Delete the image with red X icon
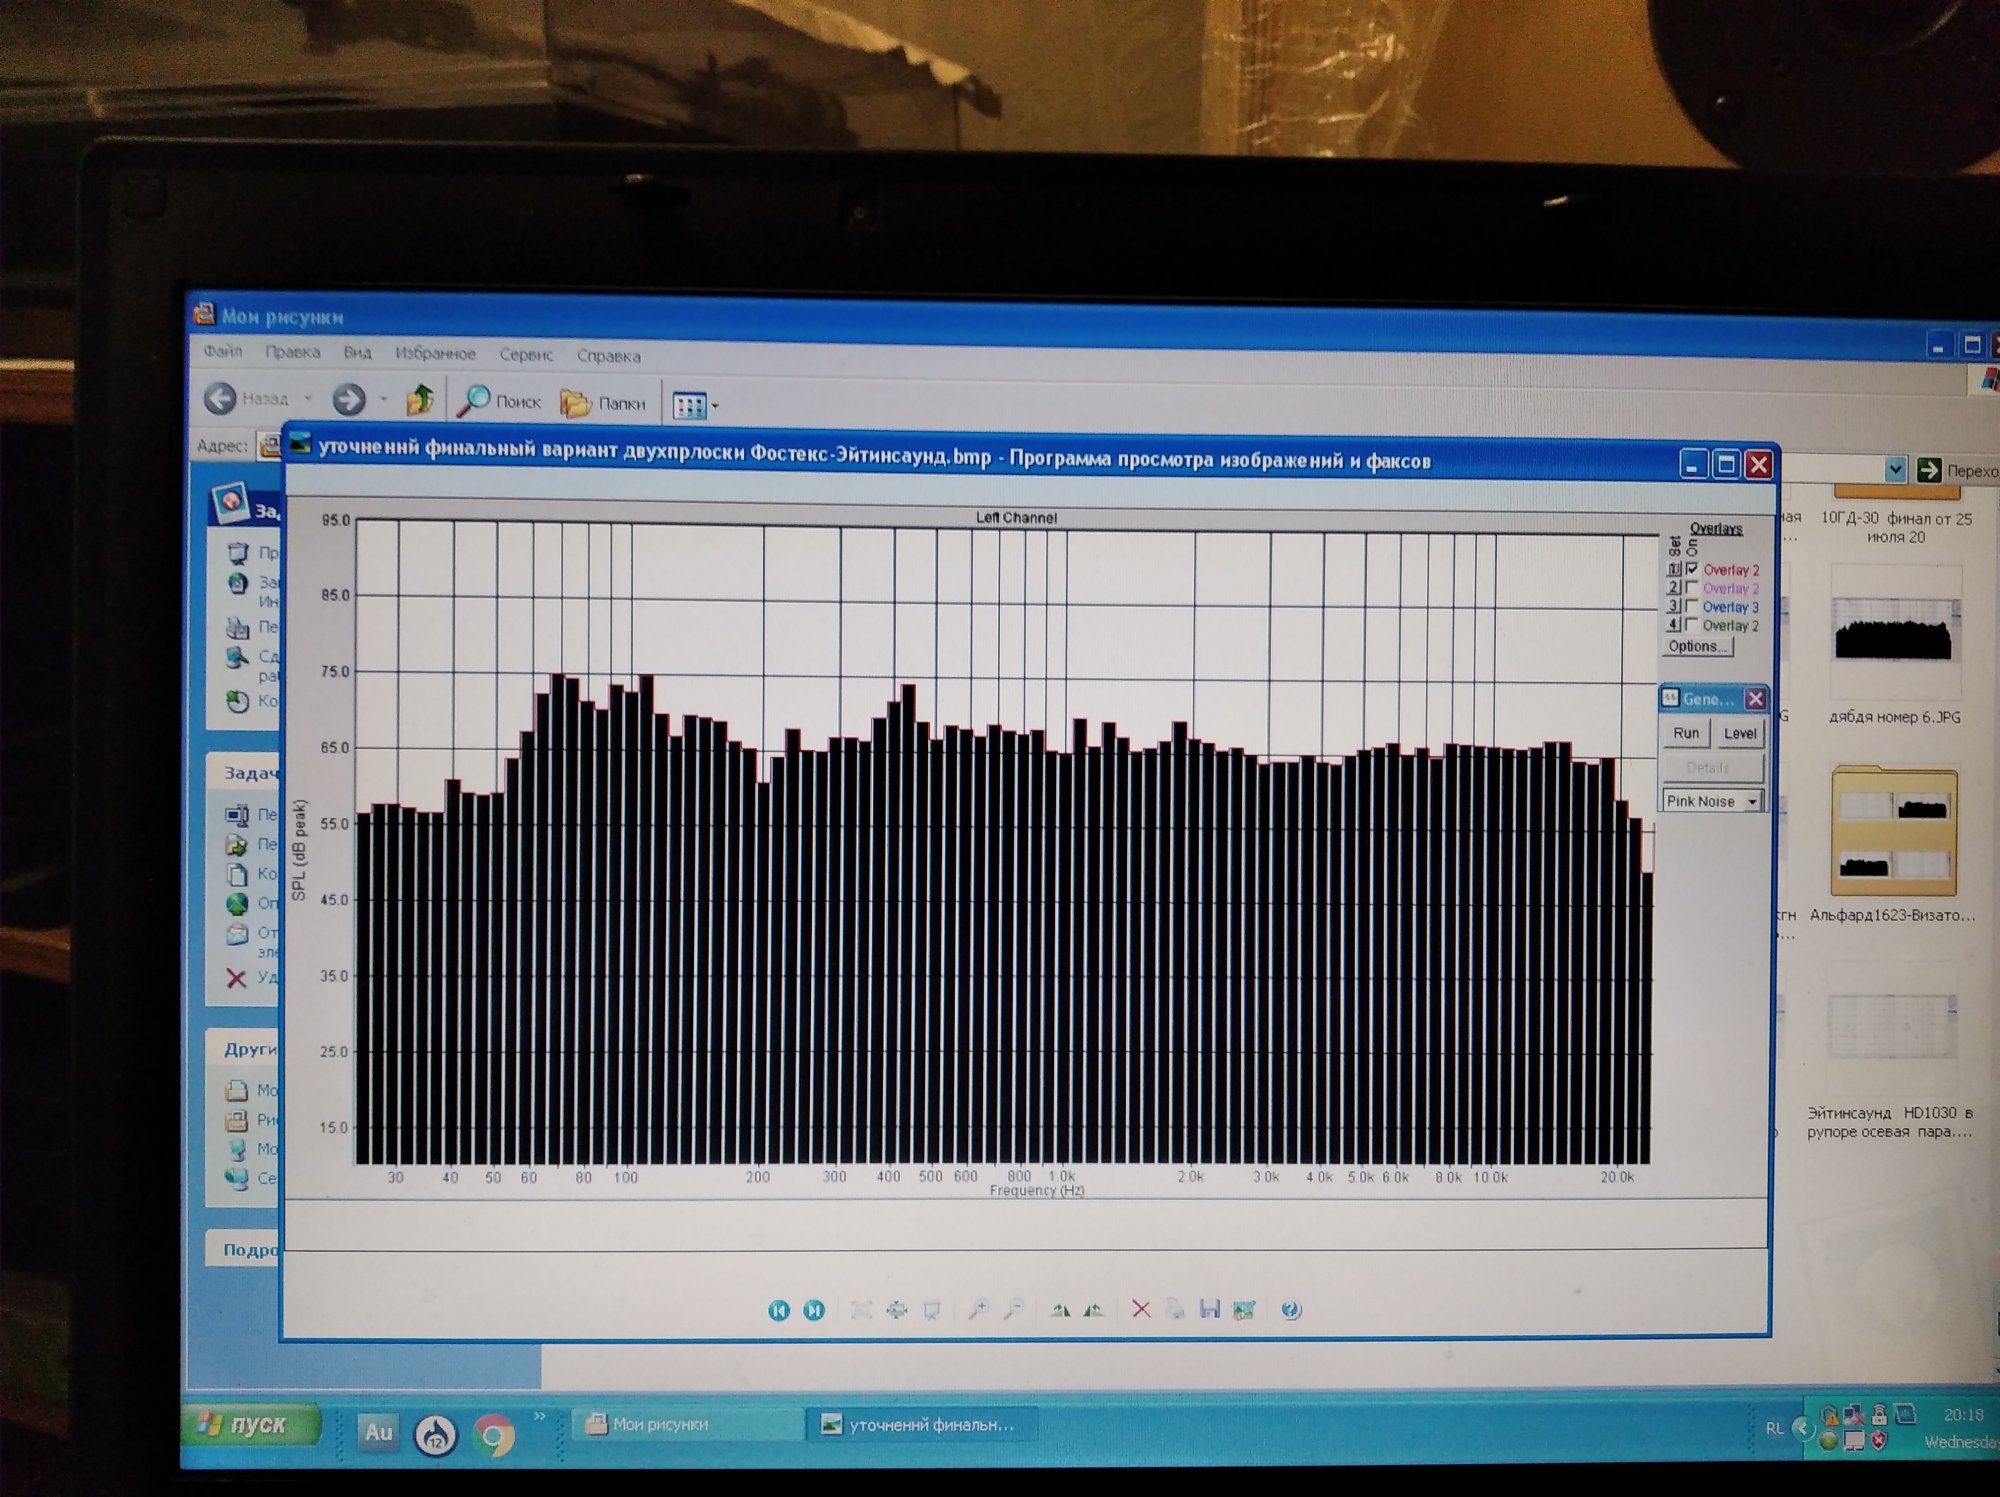 (1141, 1309)
